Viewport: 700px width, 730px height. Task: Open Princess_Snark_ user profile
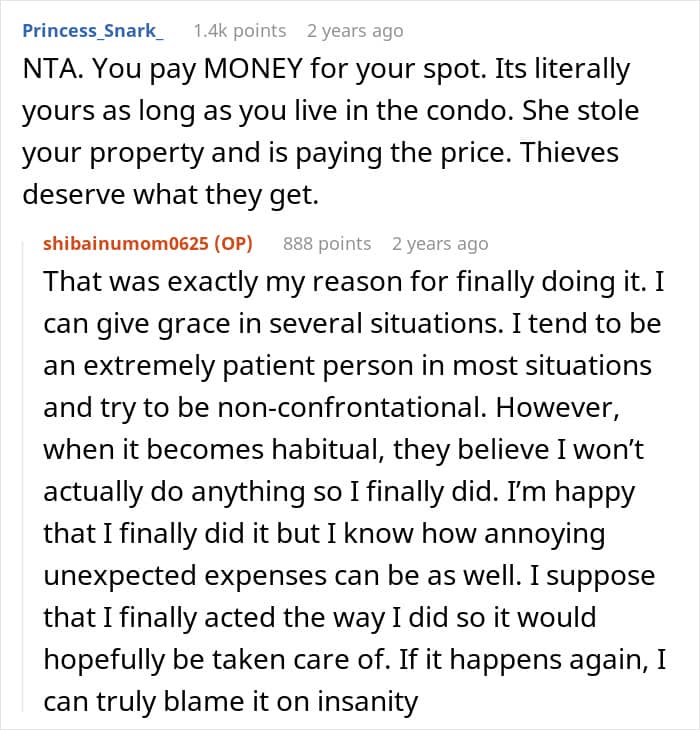click(92, 31)
